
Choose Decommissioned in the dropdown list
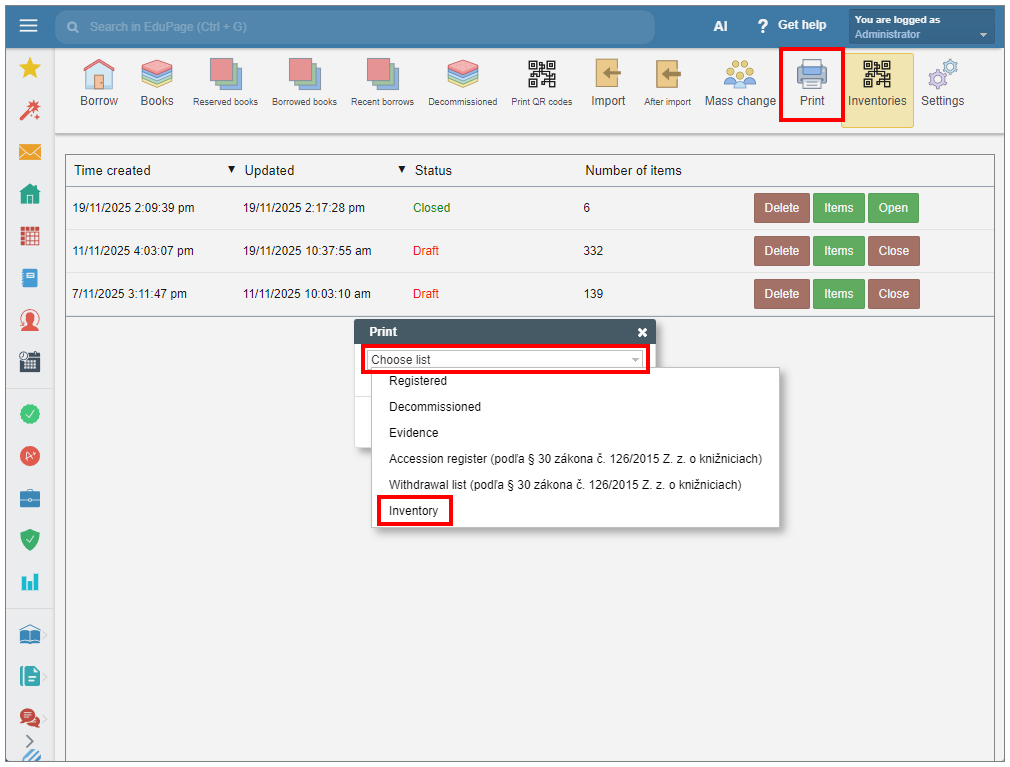(x=435, y=407)
